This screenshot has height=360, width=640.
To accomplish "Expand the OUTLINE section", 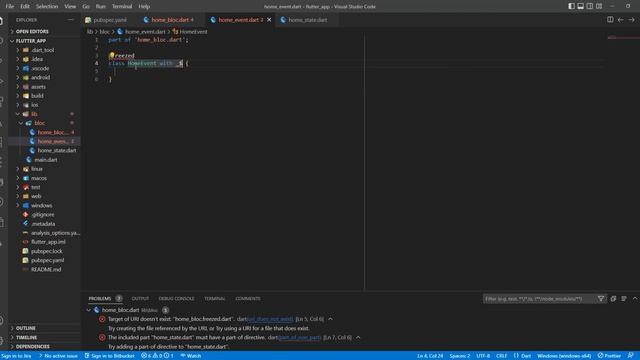I will 44,328.
